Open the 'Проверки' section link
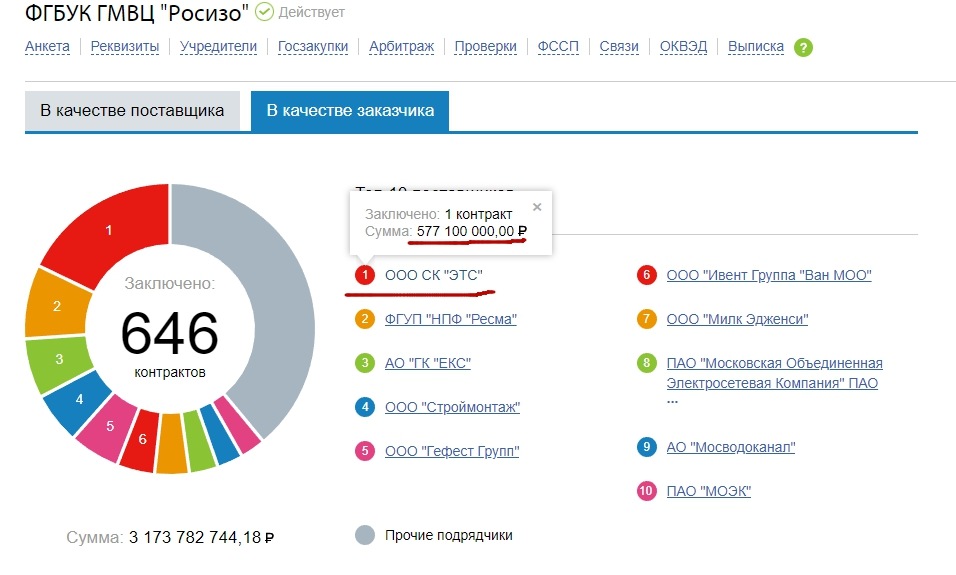 (x=486, y=46)
